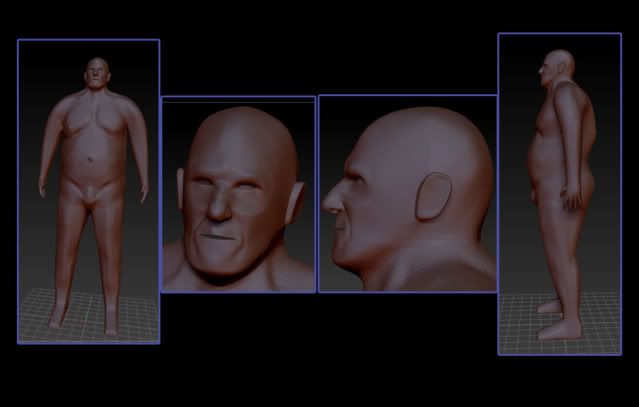Open the head side-profile close-up render
Screen dimensions: 639x407
(x=408, y=194)
